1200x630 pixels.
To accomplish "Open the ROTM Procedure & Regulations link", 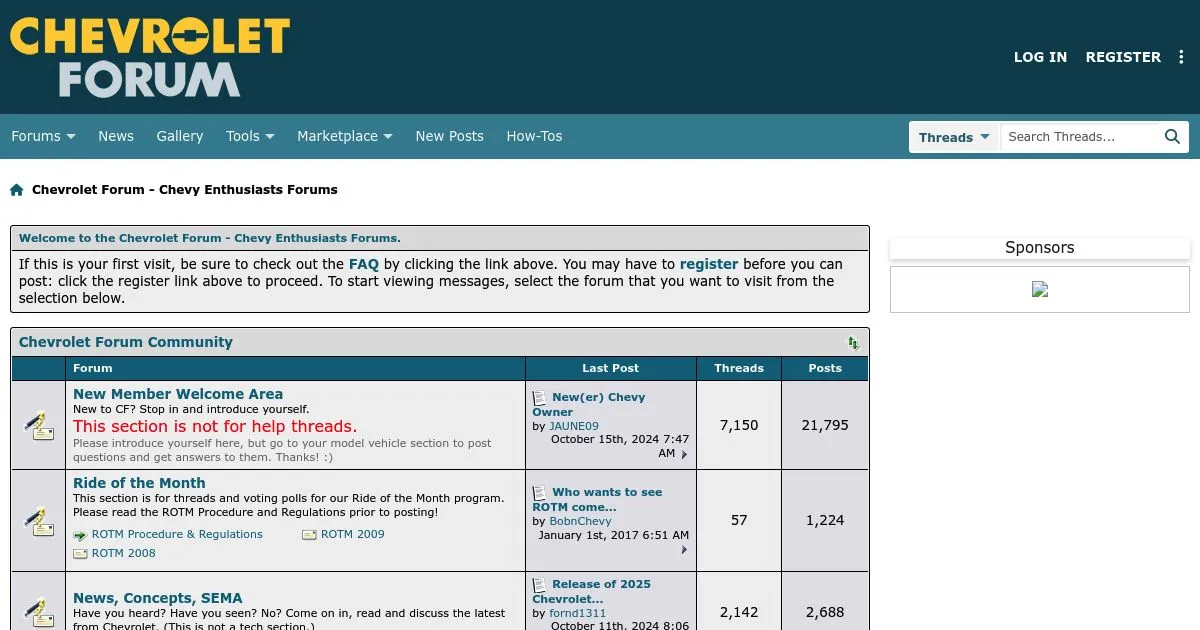I will click(177, 535).
